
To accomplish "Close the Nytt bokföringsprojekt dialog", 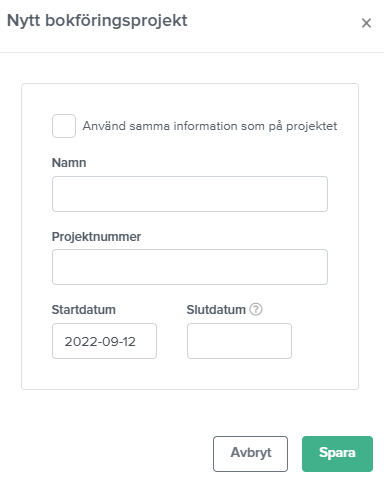I will tap(366, 23).
